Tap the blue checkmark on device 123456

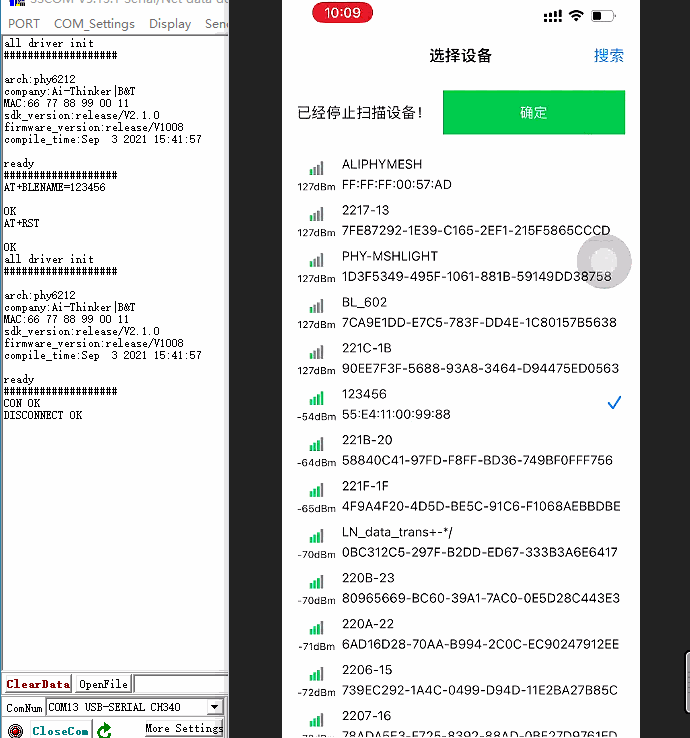pyautogui.click(x=614, y=402)
